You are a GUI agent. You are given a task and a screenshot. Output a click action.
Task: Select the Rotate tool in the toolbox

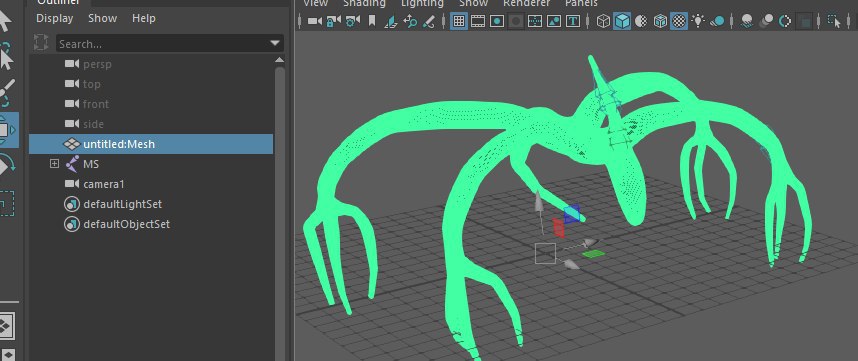coord(7,164)
